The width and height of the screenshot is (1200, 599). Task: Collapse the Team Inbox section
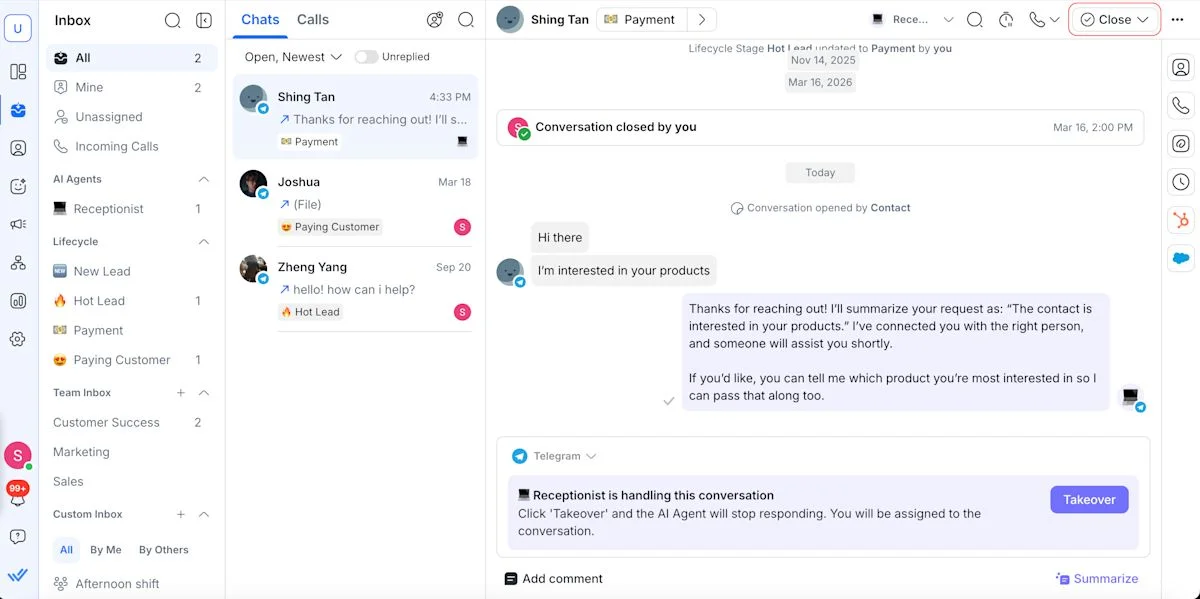click(x=204, y=393)
